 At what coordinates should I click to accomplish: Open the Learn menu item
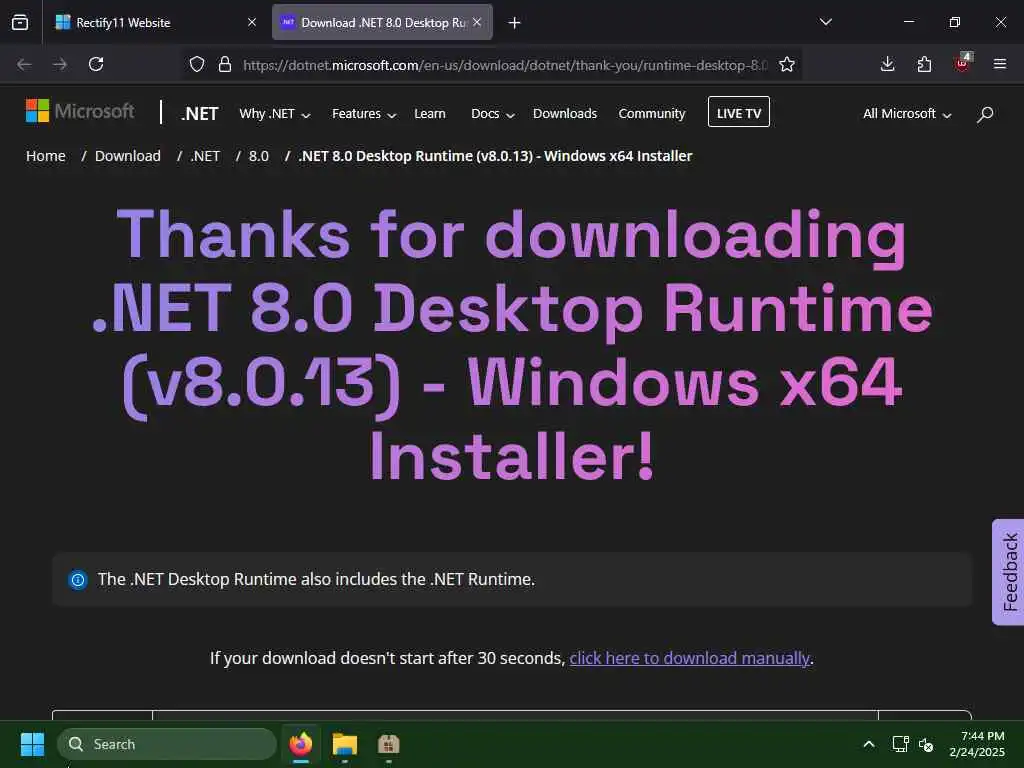pyautogui.click(x=430, y=114)
